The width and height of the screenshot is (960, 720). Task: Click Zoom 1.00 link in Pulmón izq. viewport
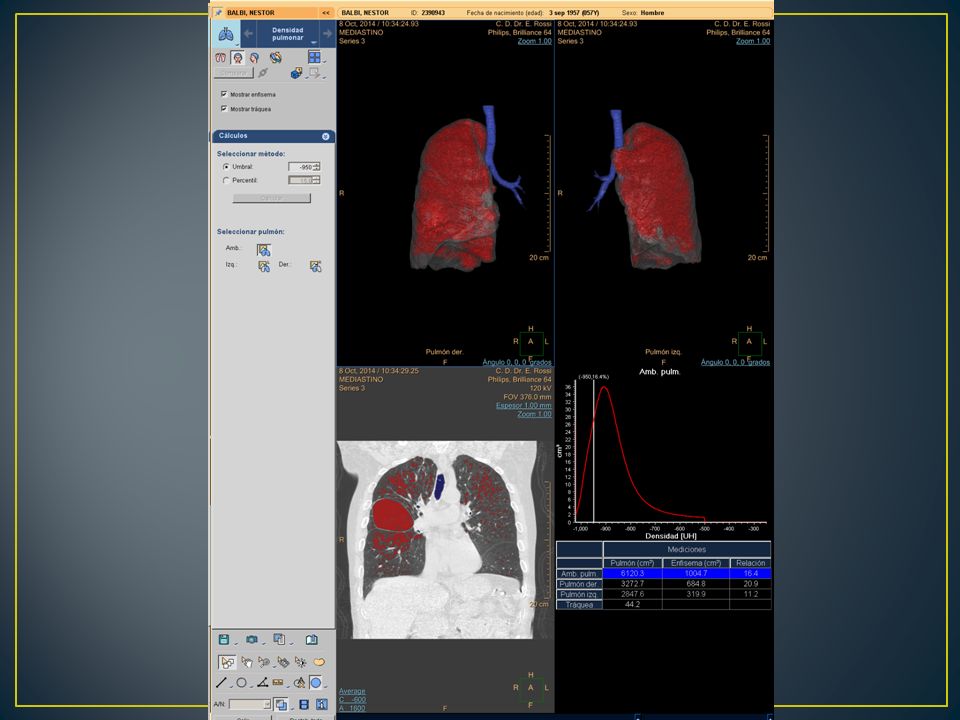753,41
